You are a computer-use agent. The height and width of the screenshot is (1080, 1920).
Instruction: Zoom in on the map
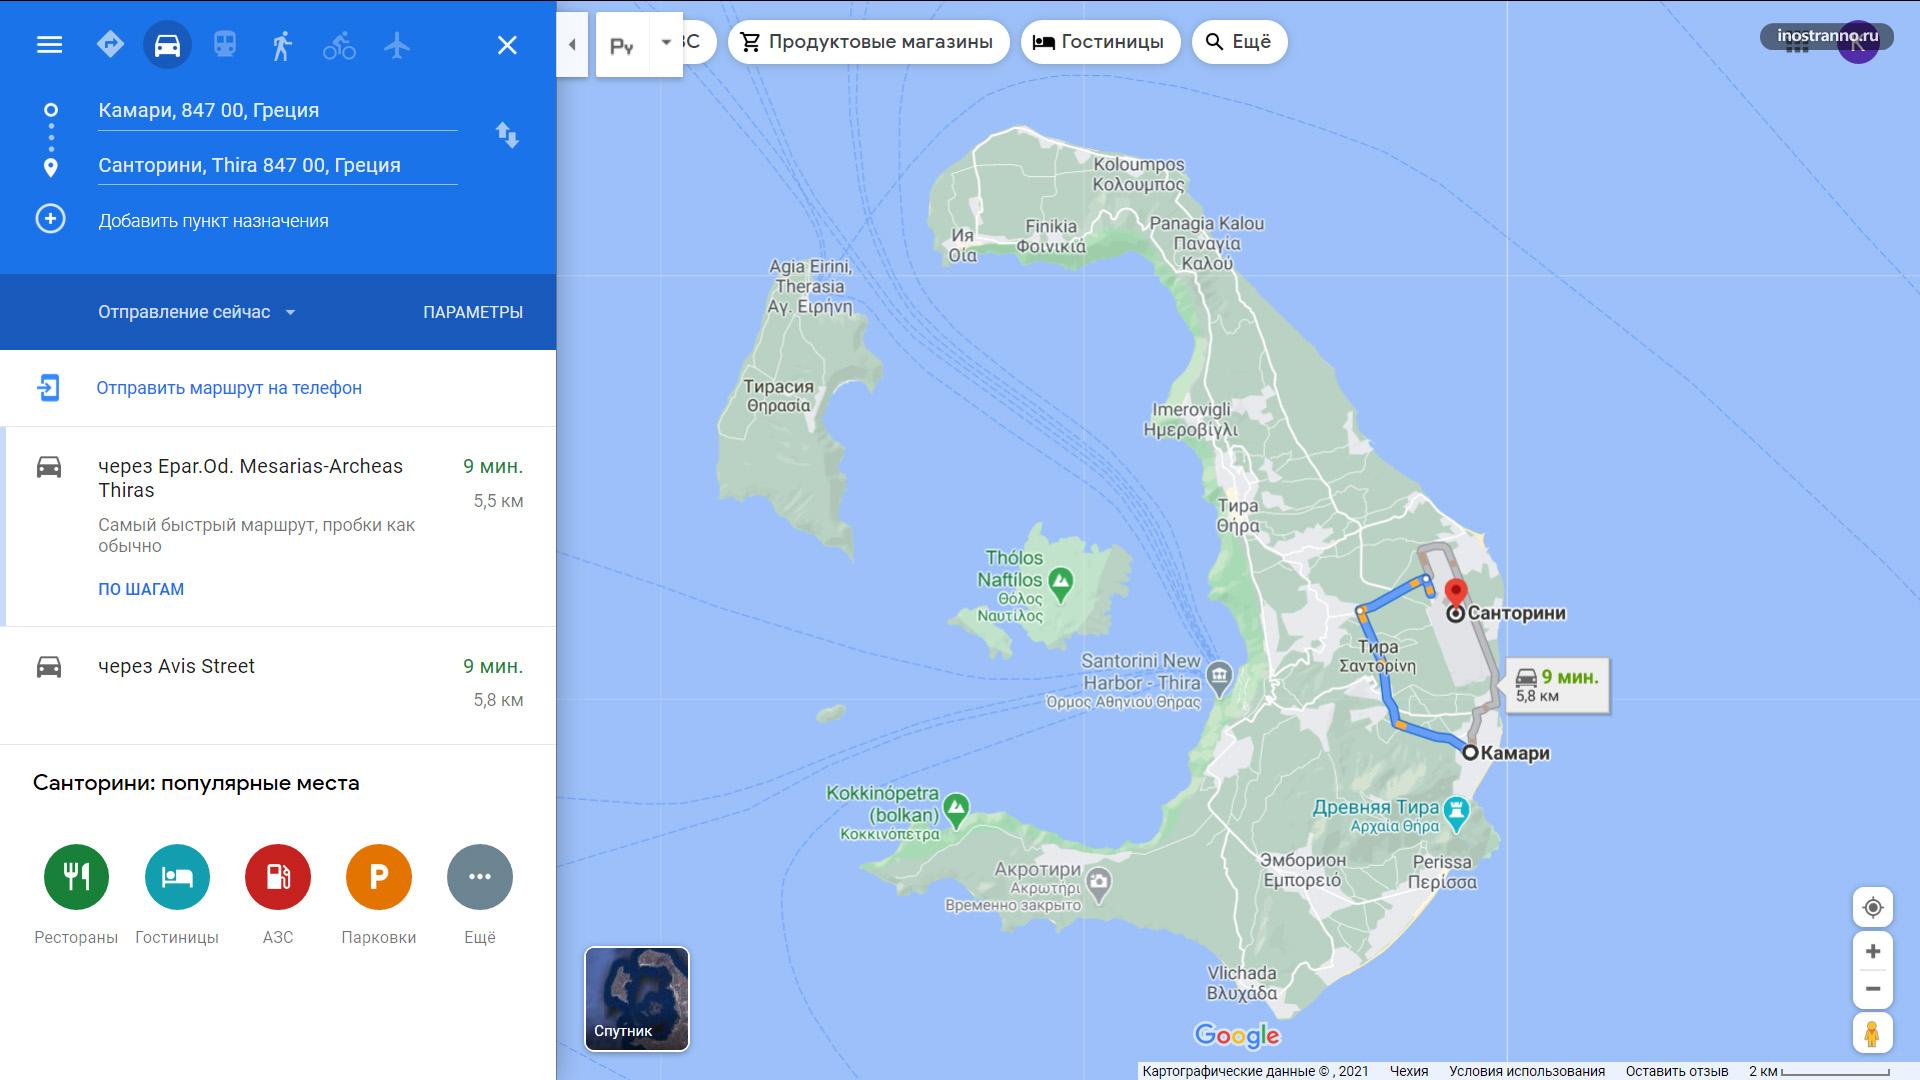pos(1873,951)
